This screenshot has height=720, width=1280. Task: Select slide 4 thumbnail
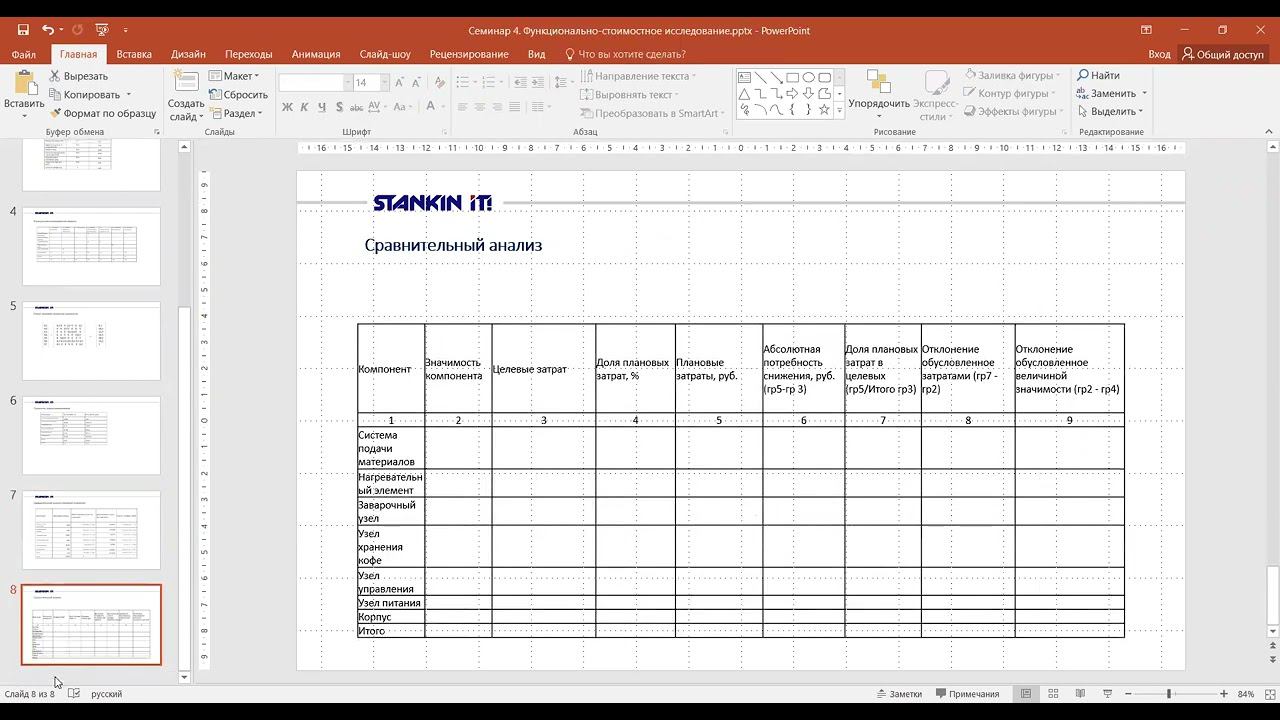click(x=91, y=247)
